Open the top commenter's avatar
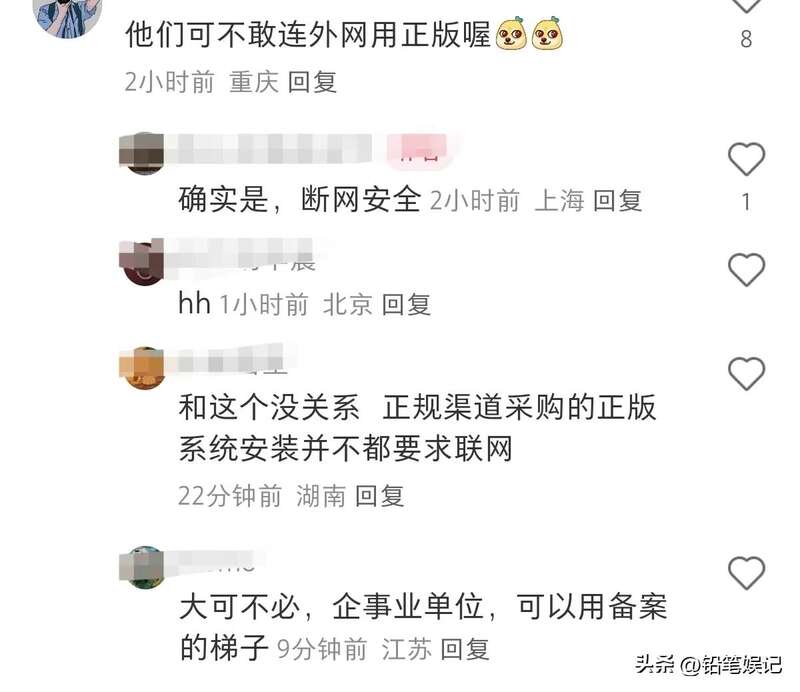Screen dimensions: 800x692 click(x=67, y=18)
